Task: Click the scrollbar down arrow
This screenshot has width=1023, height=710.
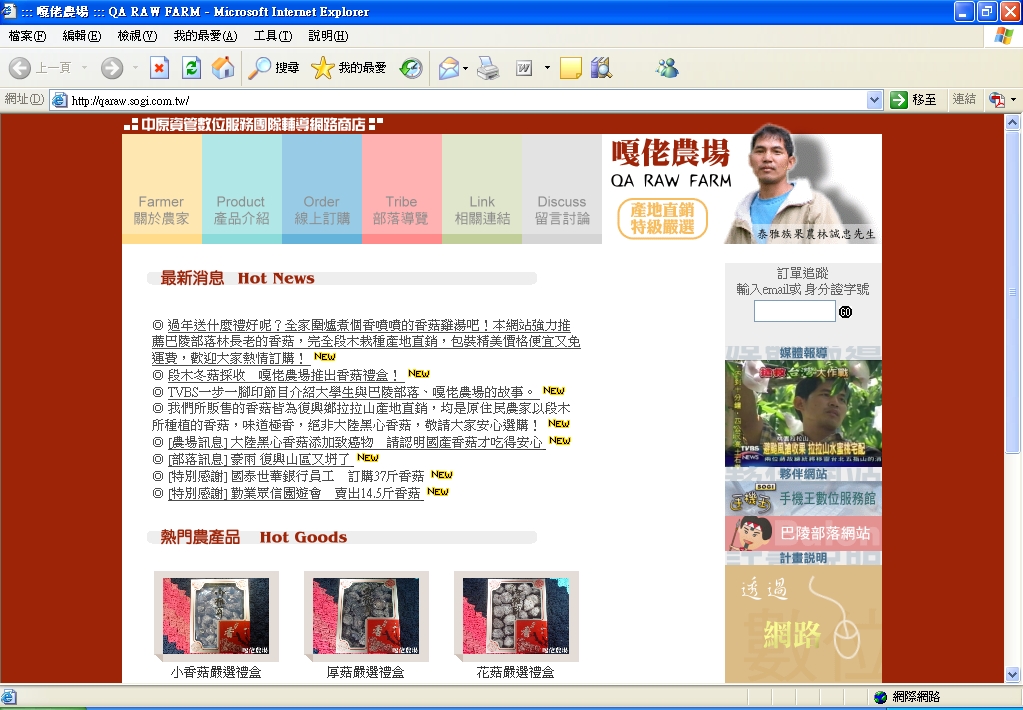Action: pos(1012,674)
